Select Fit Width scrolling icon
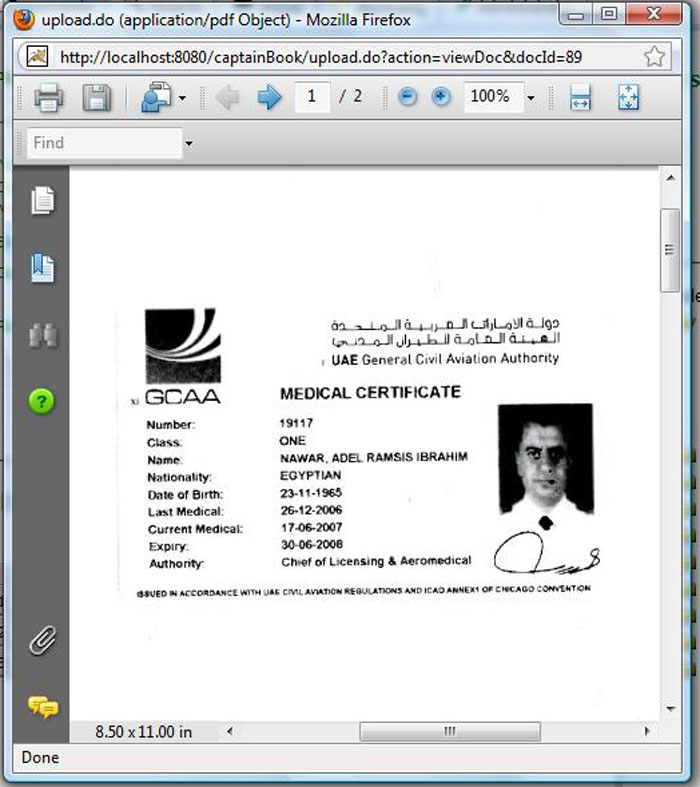700x787 pixels. pyautogui.click(x=580, y=97)
